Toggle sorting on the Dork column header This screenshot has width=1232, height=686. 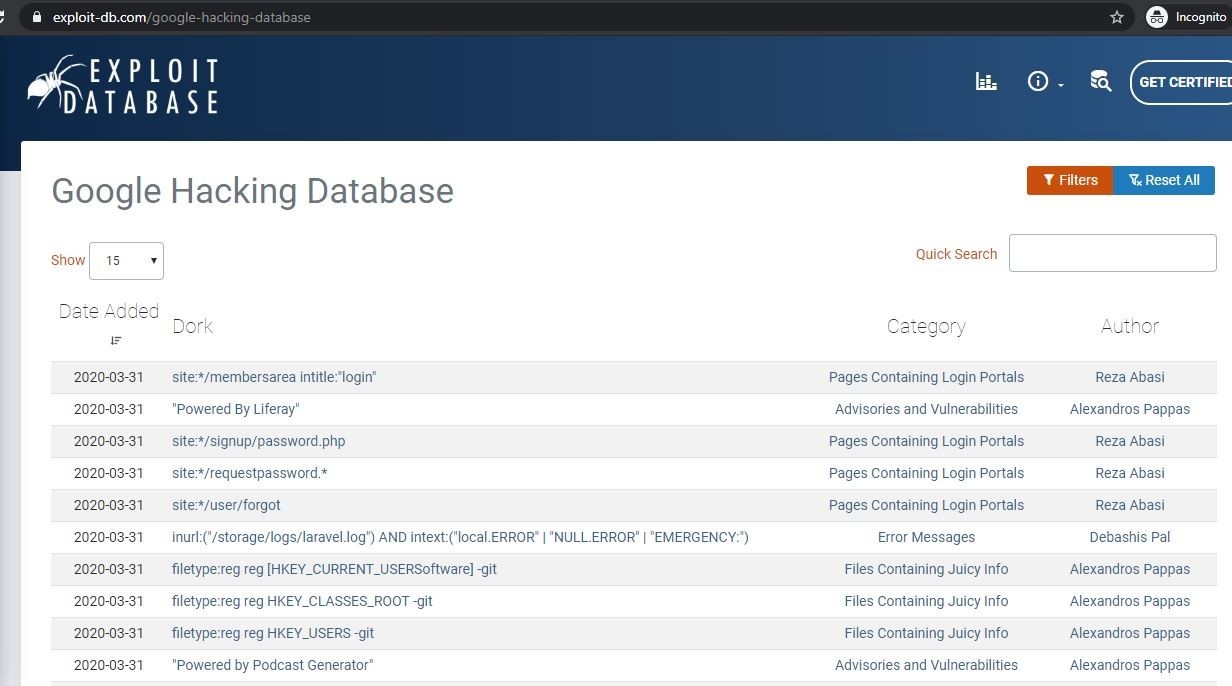[x=193, y=326]
